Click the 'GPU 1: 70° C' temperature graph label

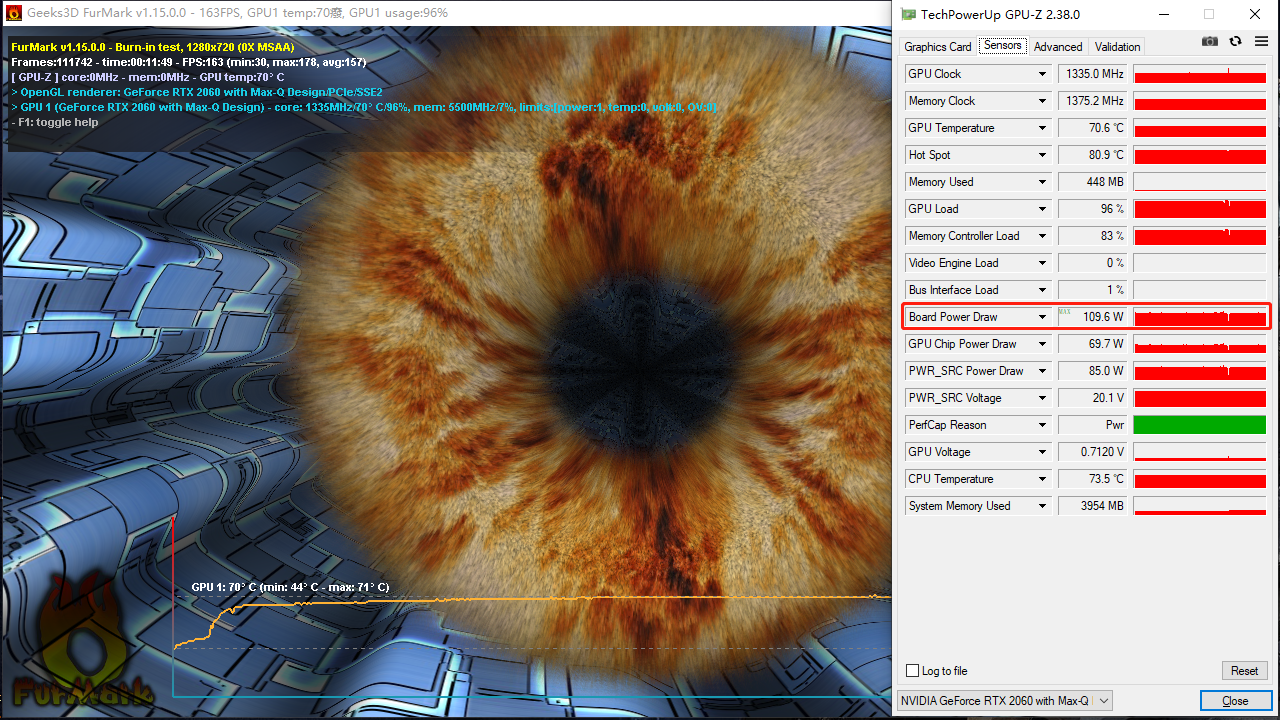tap(290, 587)
